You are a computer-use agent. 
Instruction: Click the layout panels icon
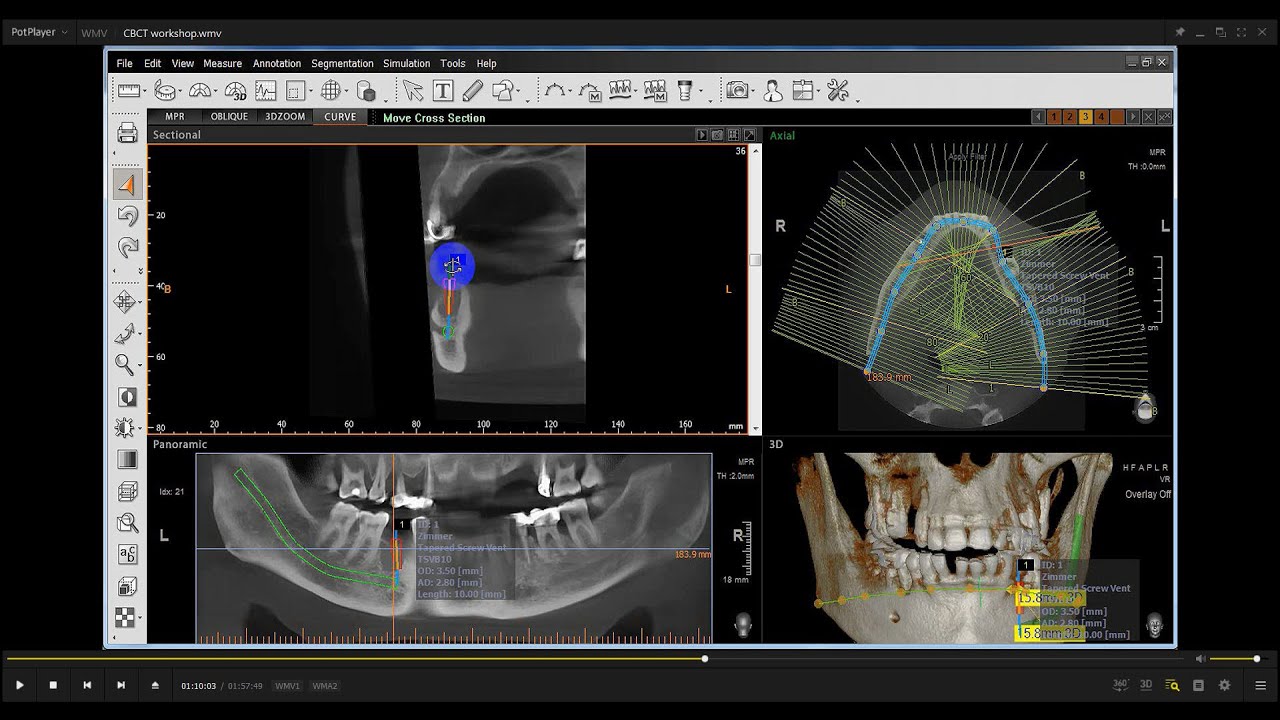point(802,91)
